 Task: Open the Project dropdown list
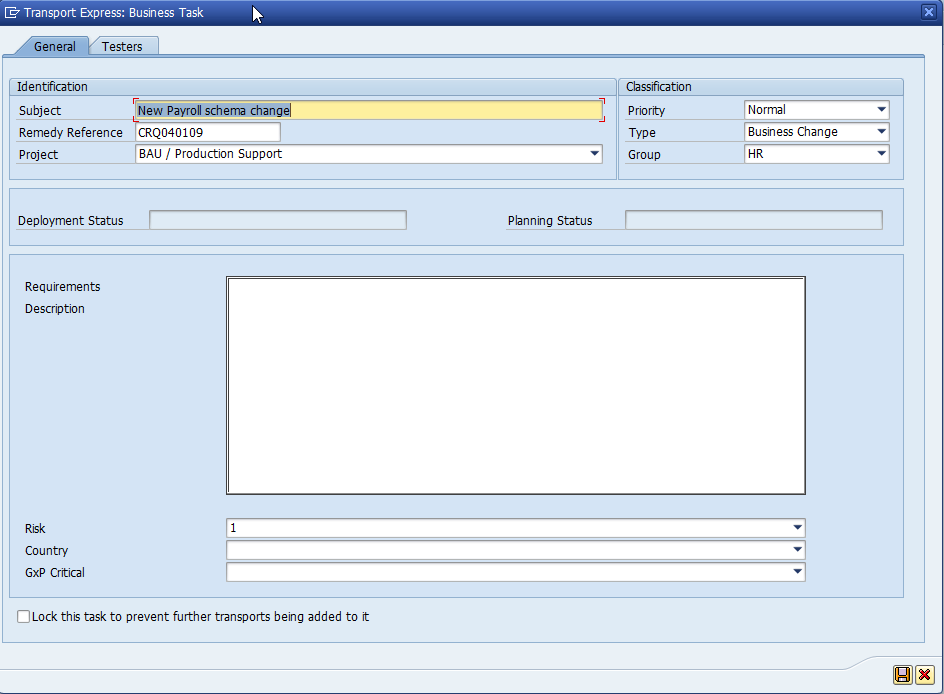coord(594,153)
